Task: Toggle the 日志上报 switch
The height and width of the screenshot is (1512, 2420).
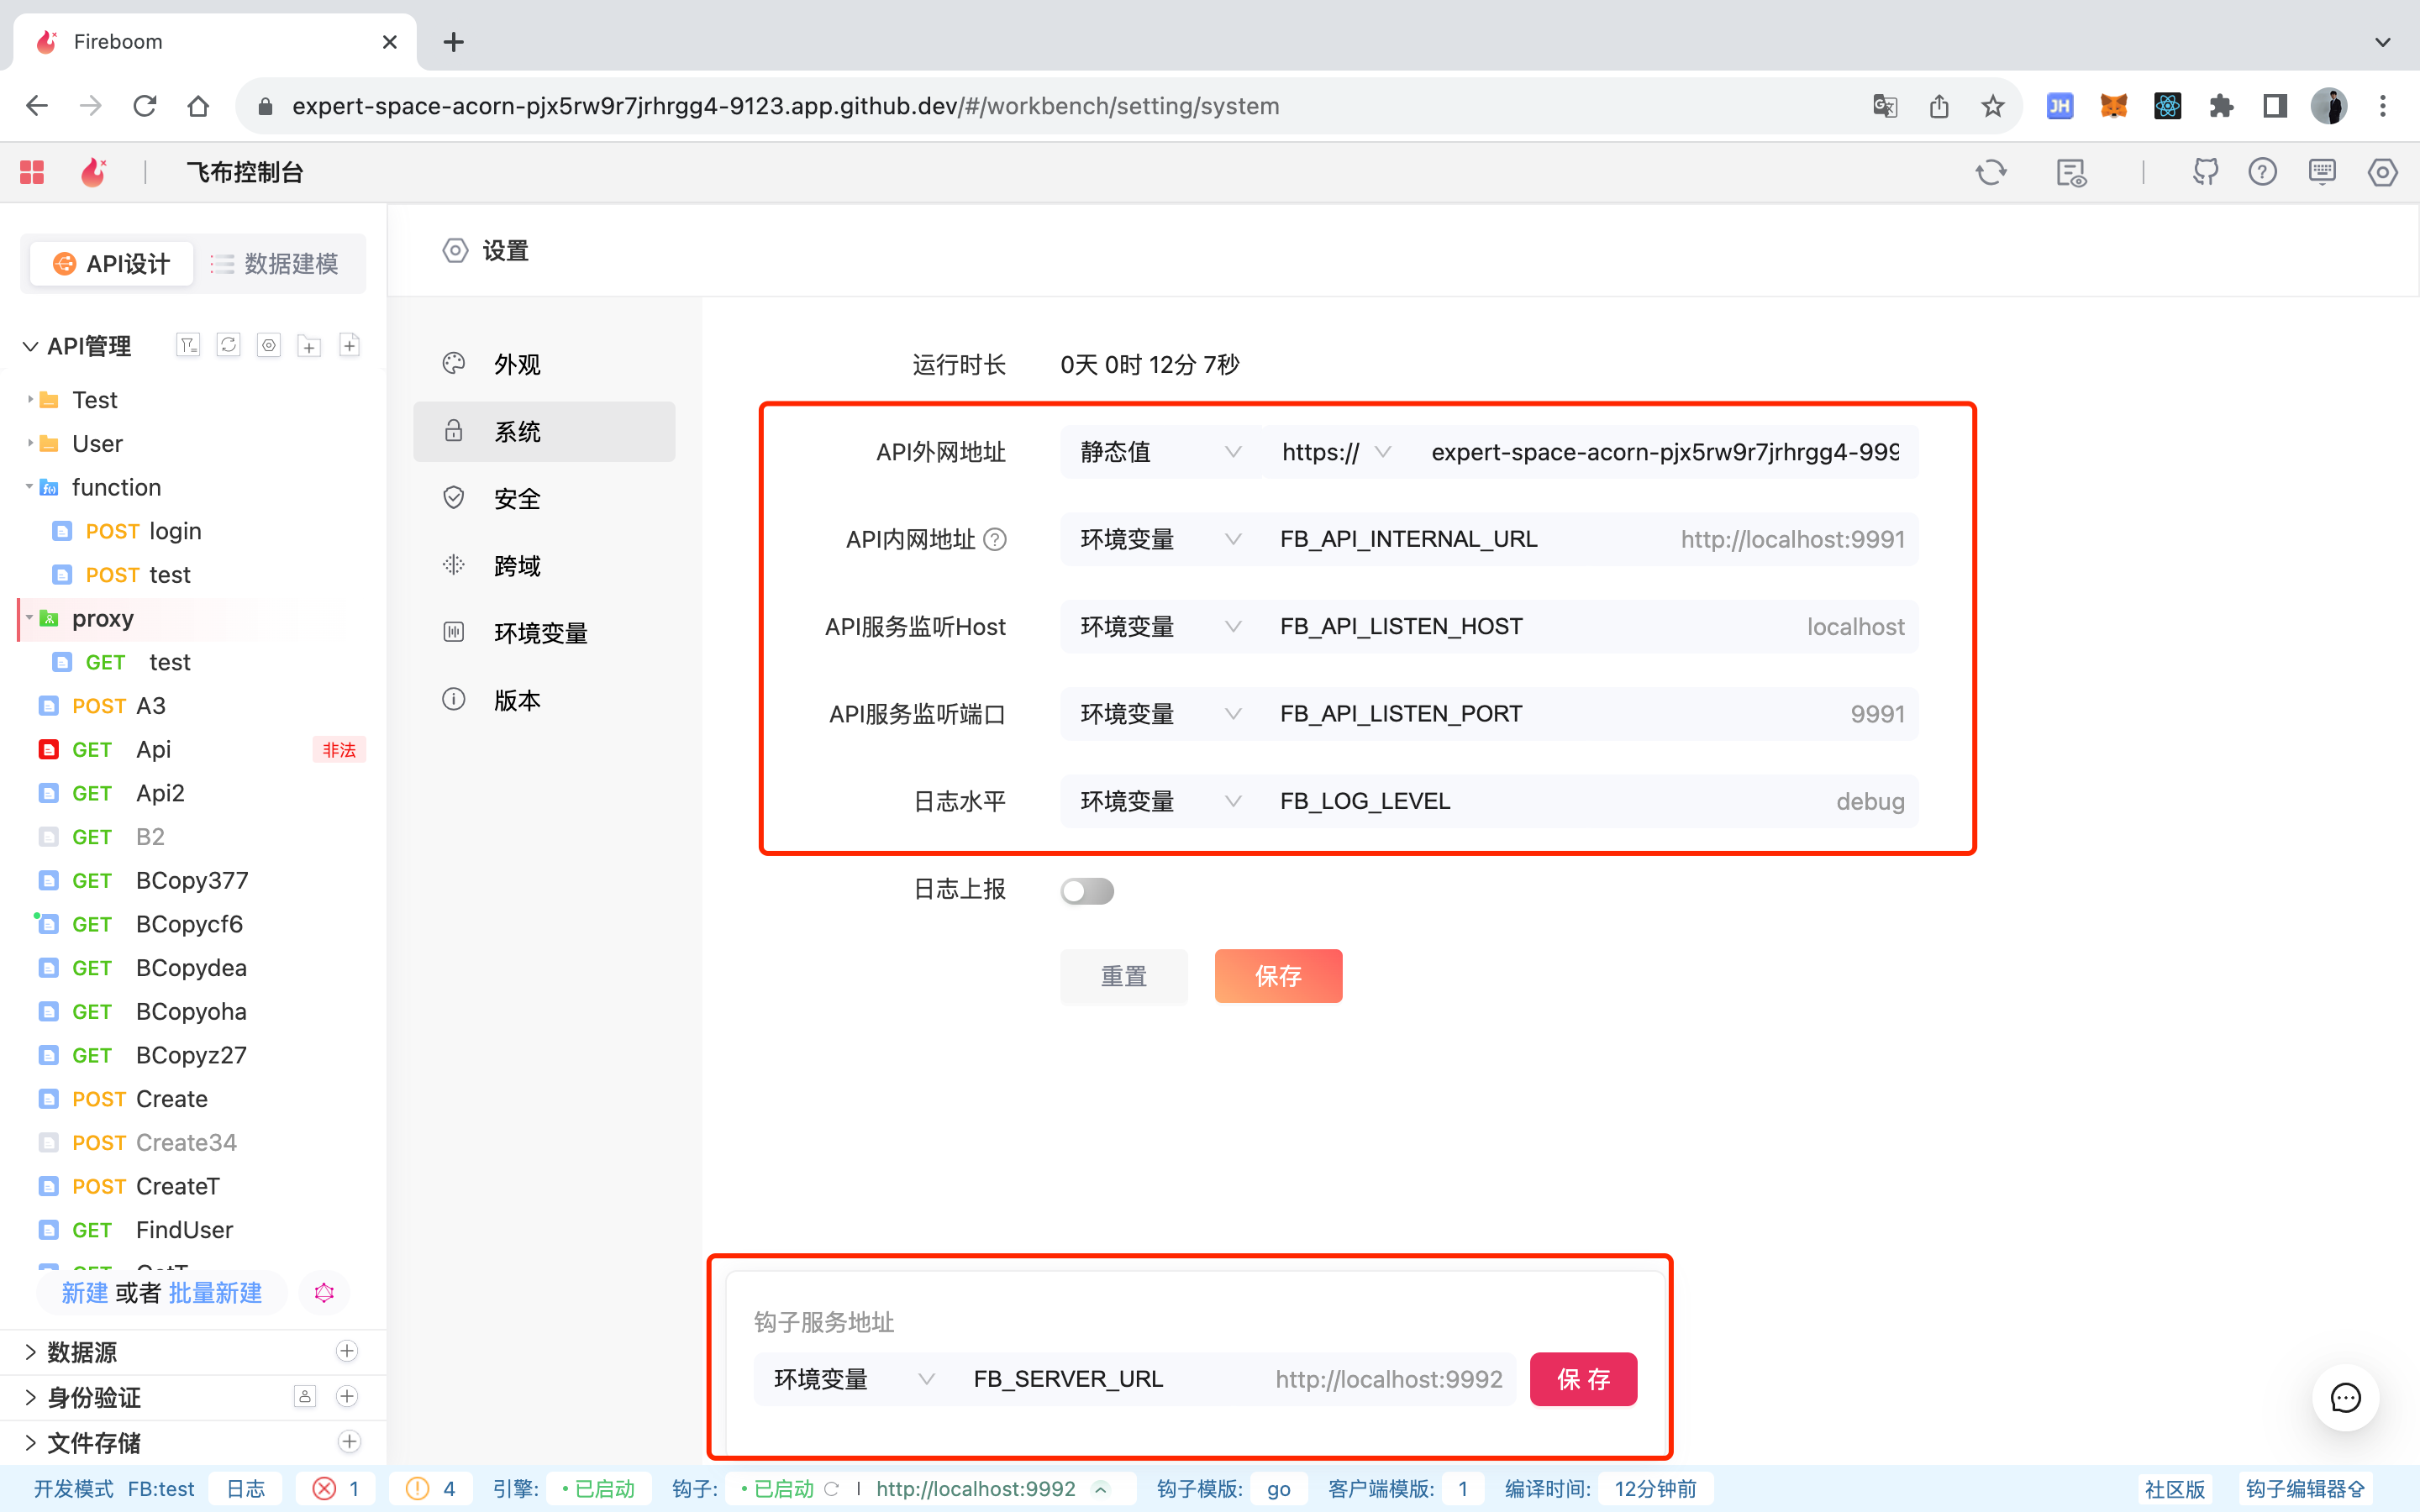Action: (1087, 890)
